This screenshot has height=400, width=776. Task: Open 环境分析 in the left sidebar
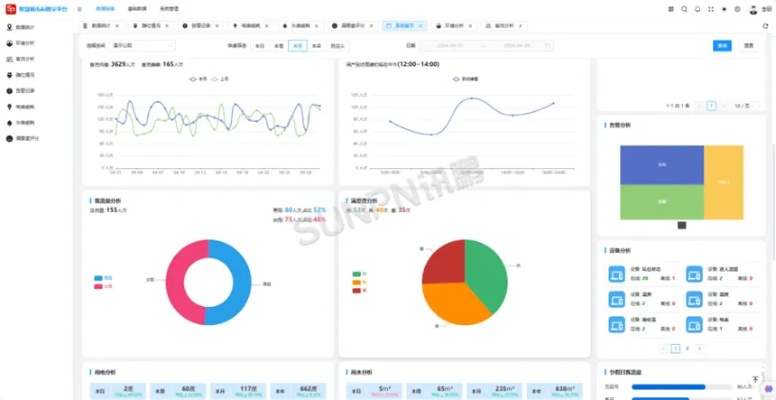tap(24, 44)
